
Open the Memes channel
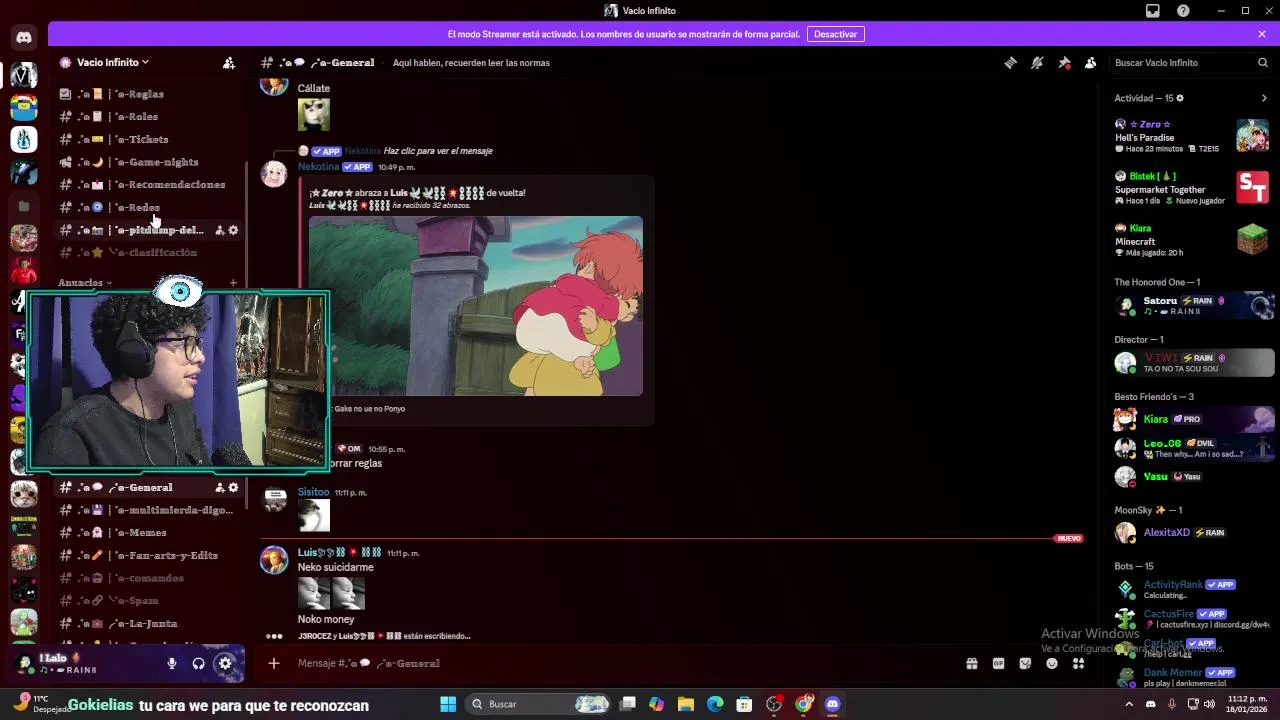(x=148, y=533)
